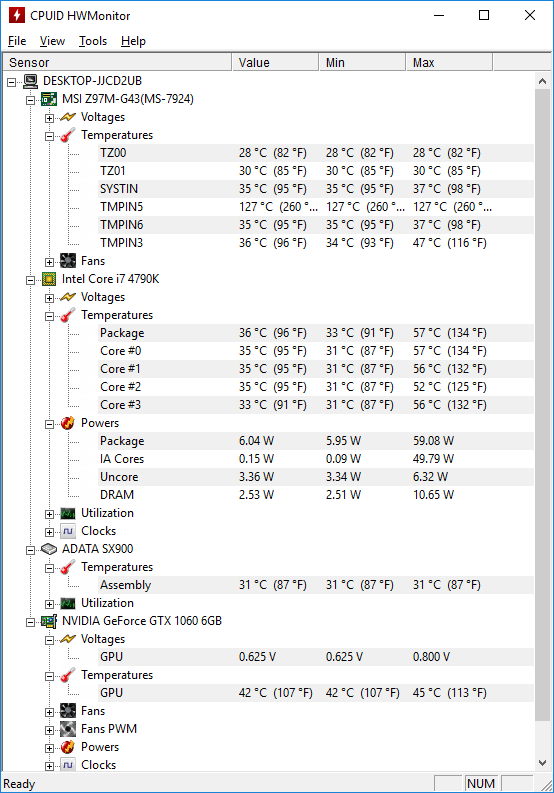Click the GPU Voltages lightning icon

[68, 639]
